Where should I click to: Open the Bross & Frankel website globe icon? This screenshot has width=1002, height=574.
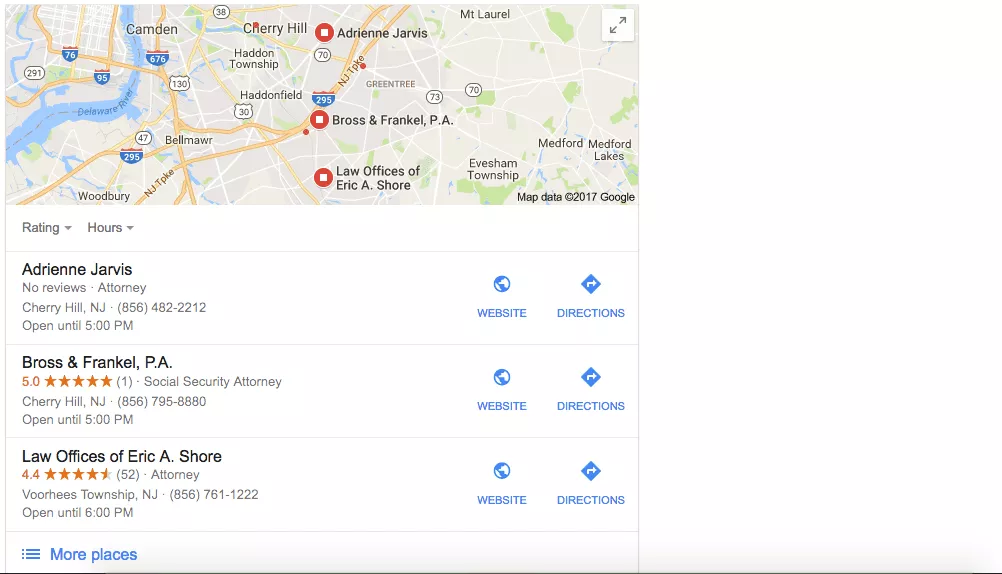pos(502,377)
